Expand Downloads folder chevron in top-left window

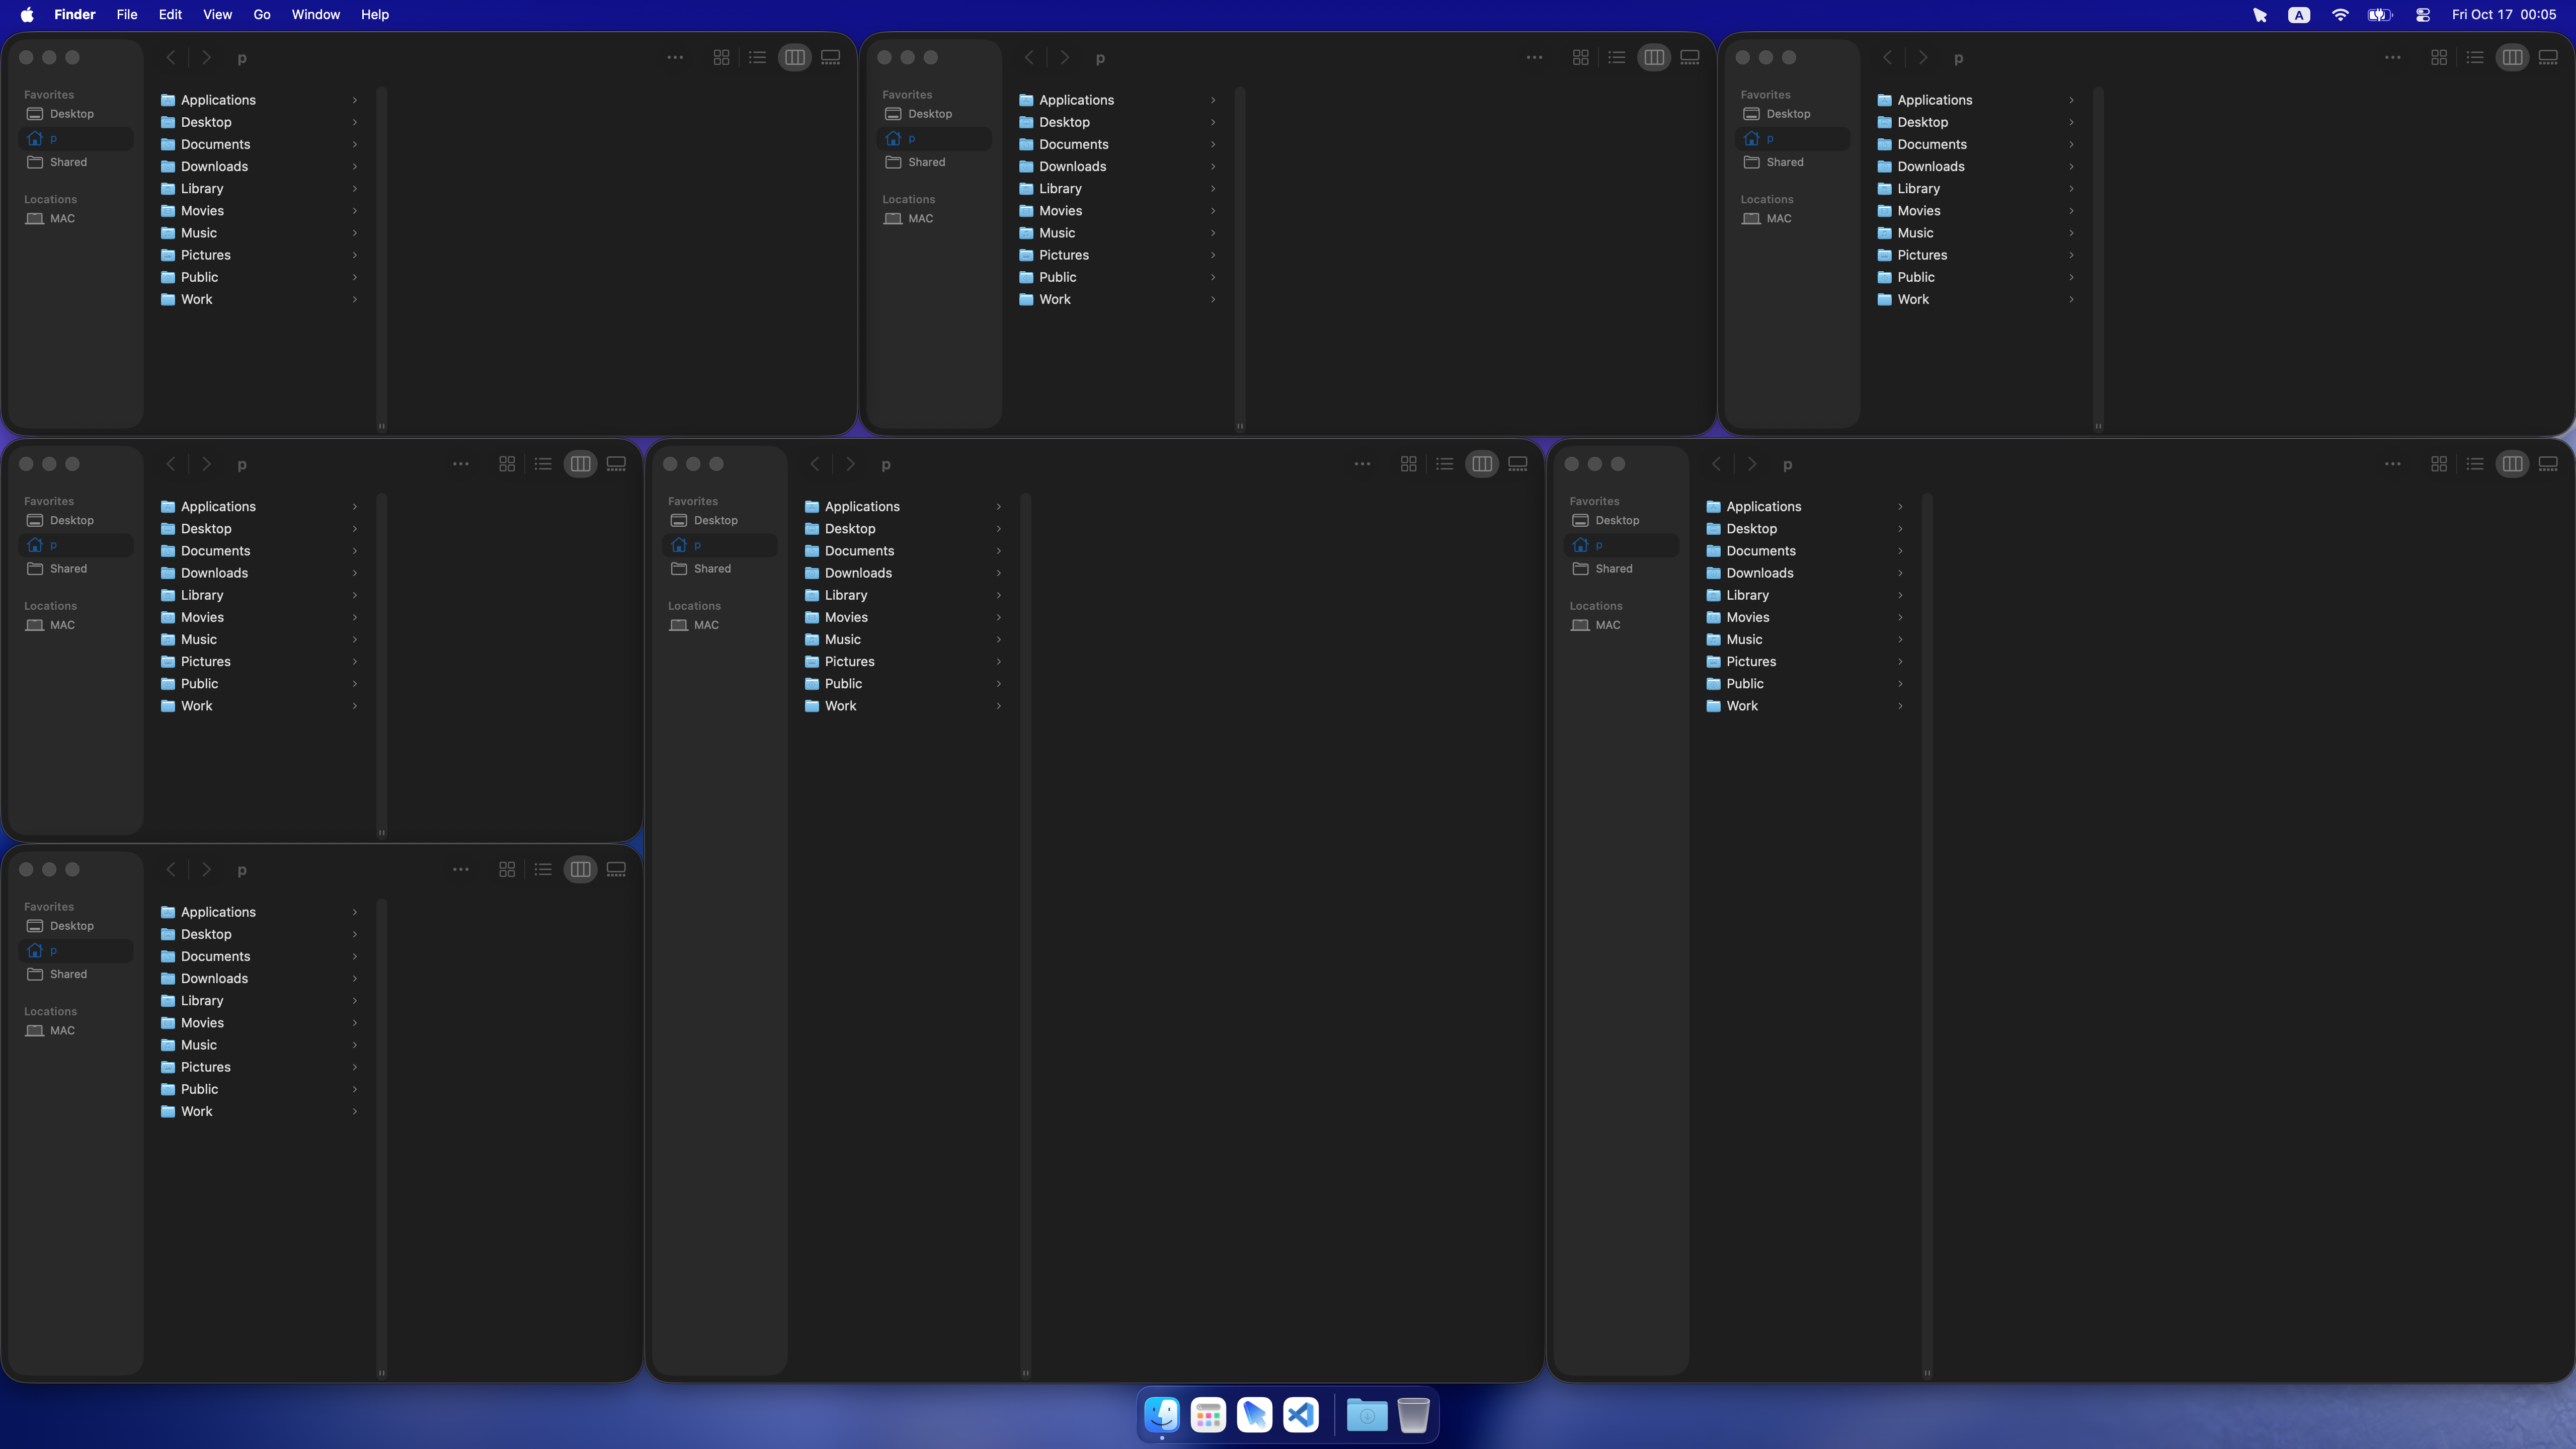click(354, 167)
